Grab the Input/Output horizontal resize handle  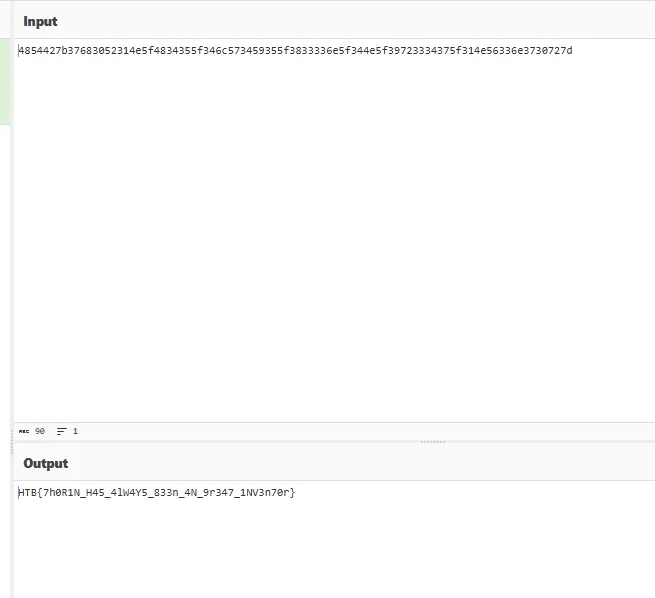(x=433, y=441)
